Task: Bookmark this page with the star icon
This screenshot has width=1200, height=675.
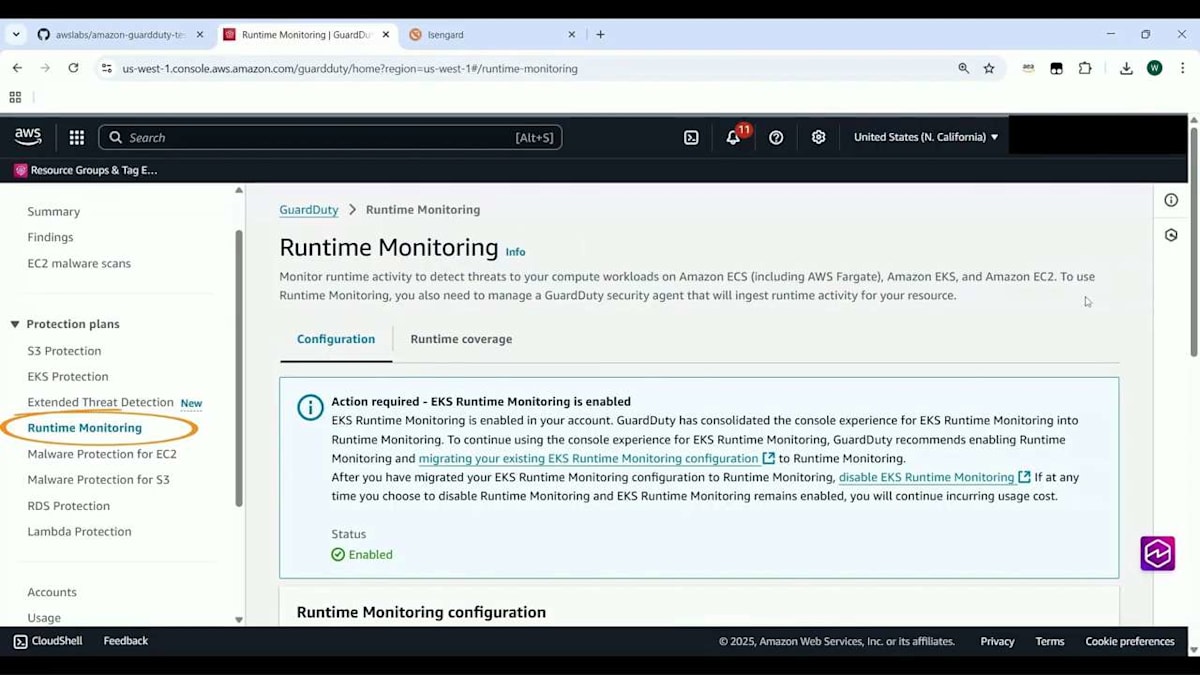Action: (x=989, y=68)
